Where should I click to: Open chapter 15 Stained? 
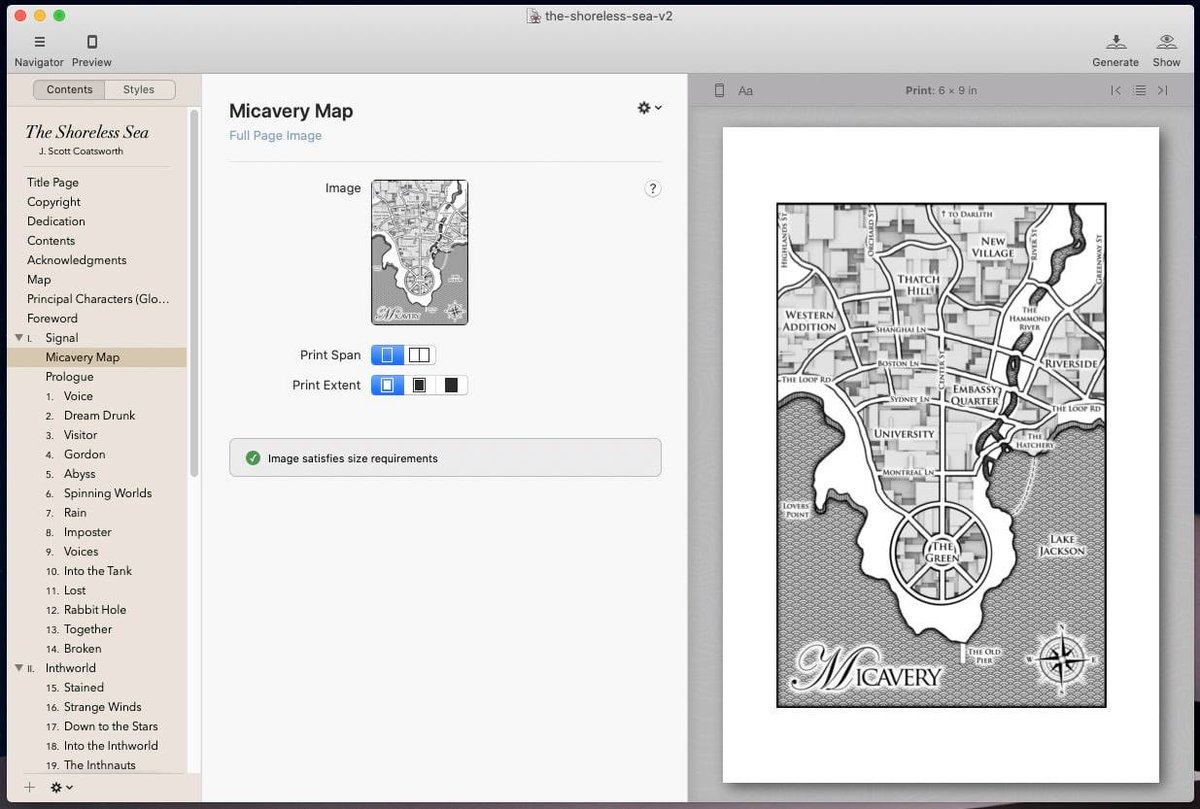click(x=84, y=688)
